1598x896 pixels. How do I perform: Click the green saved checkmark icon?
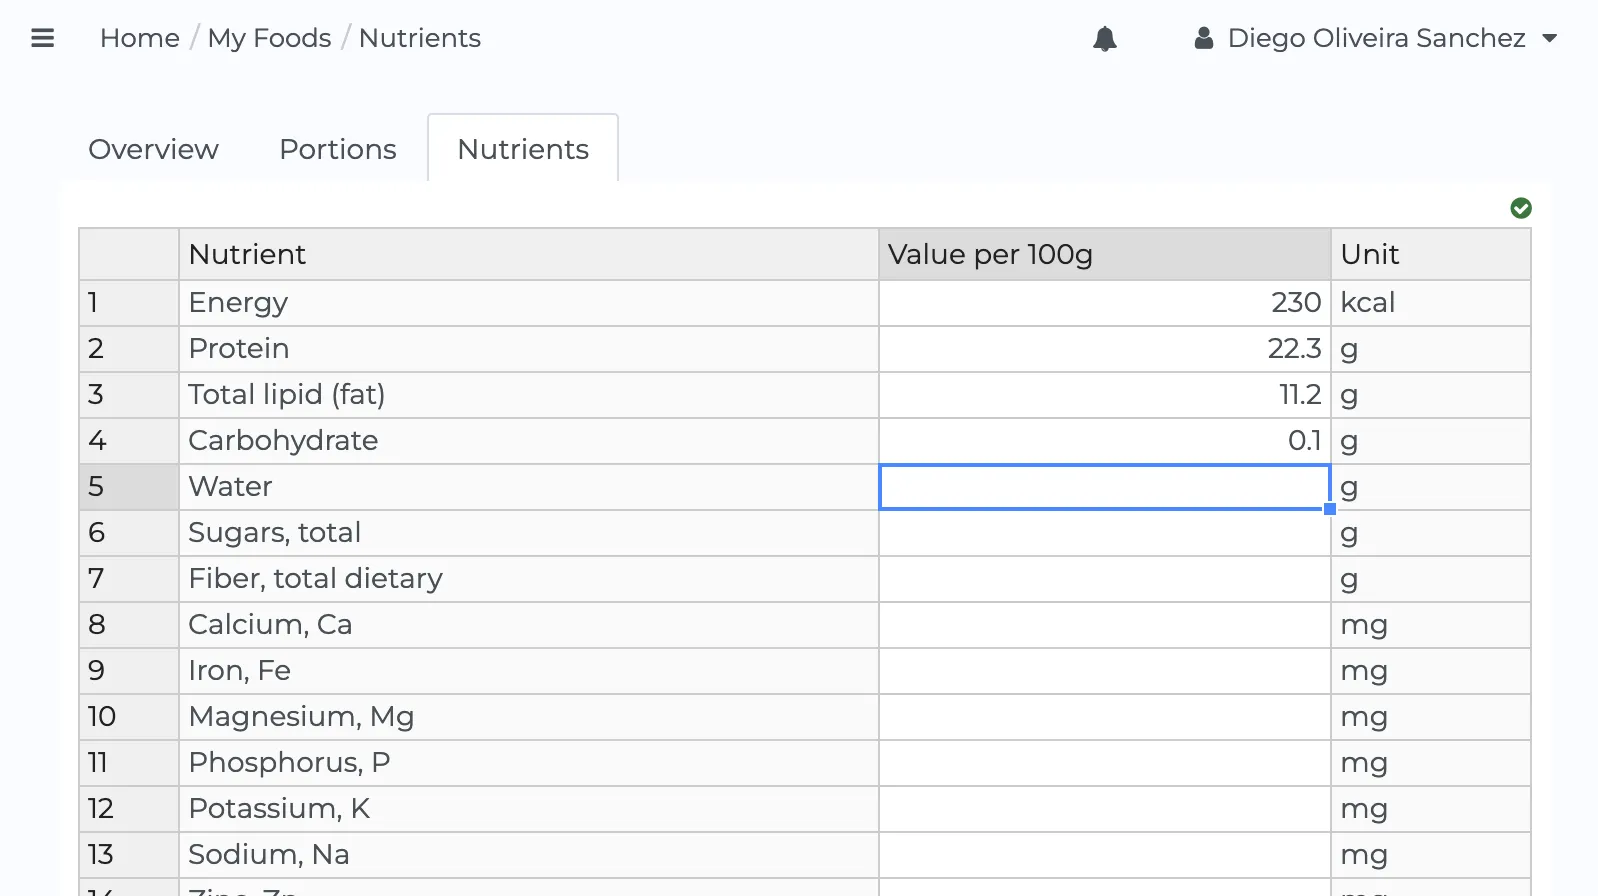coord(1520,208)
